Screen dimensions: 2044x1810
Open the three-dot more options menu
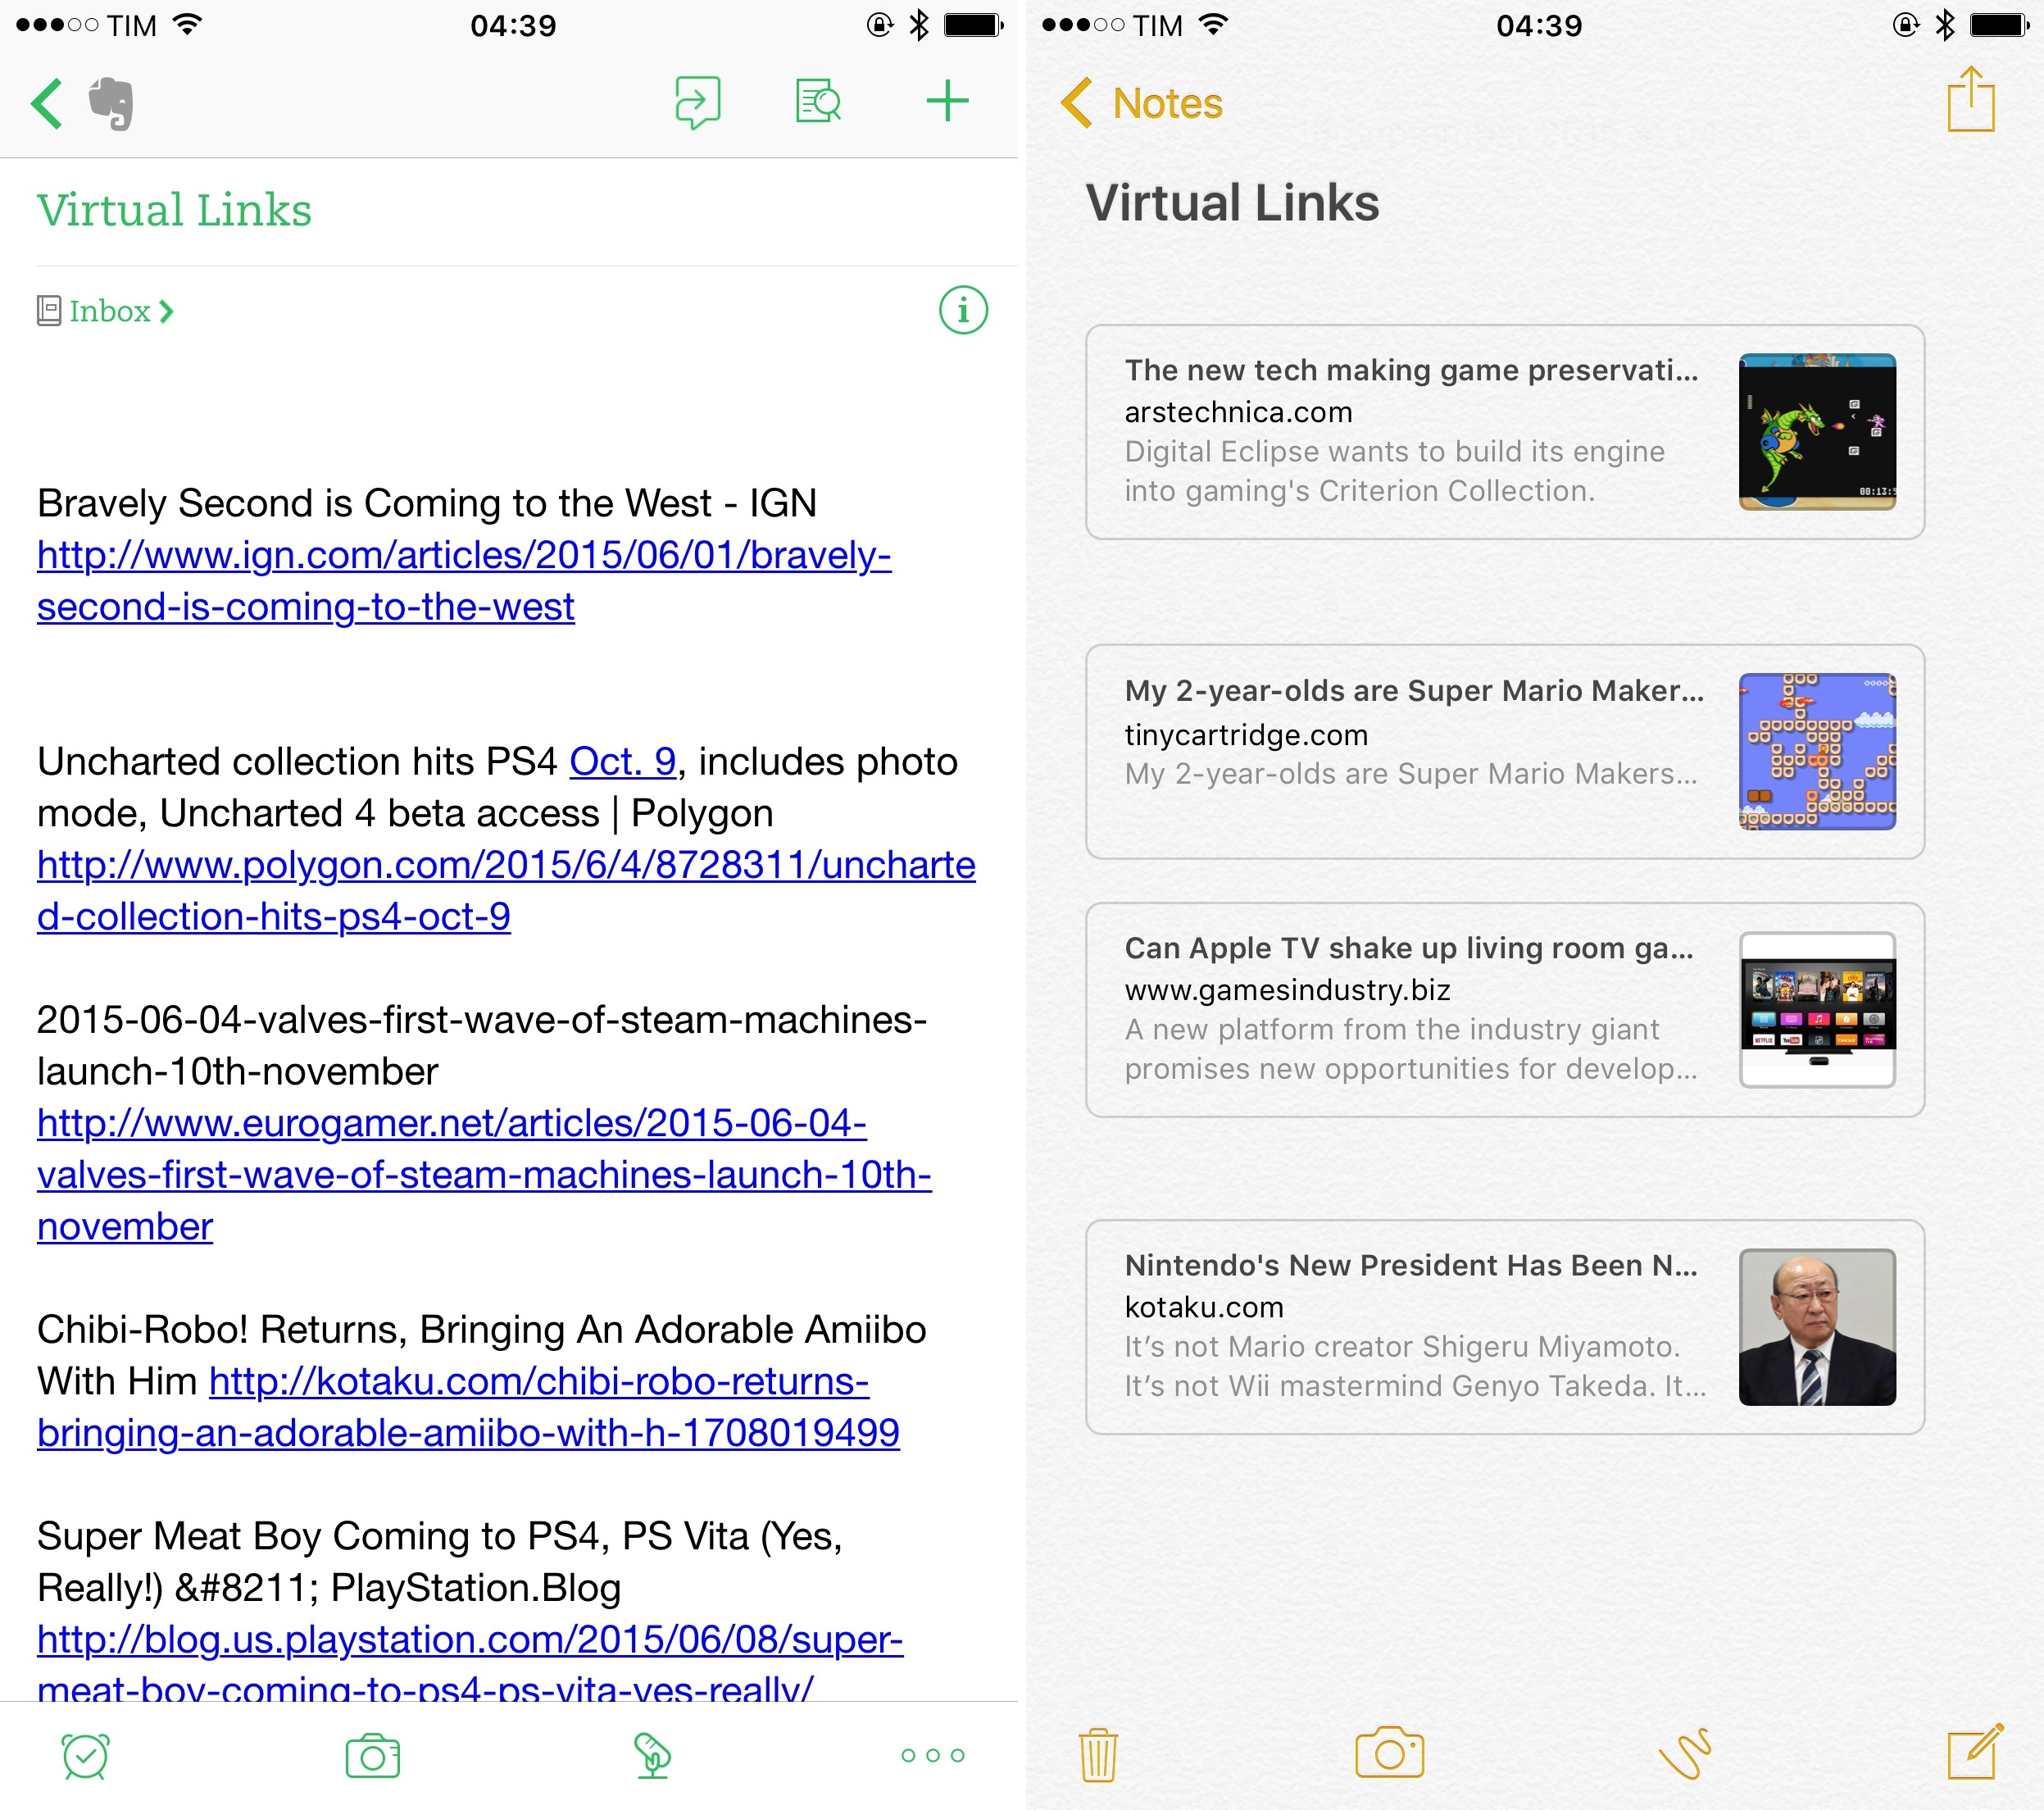(x=932, y=1755)
